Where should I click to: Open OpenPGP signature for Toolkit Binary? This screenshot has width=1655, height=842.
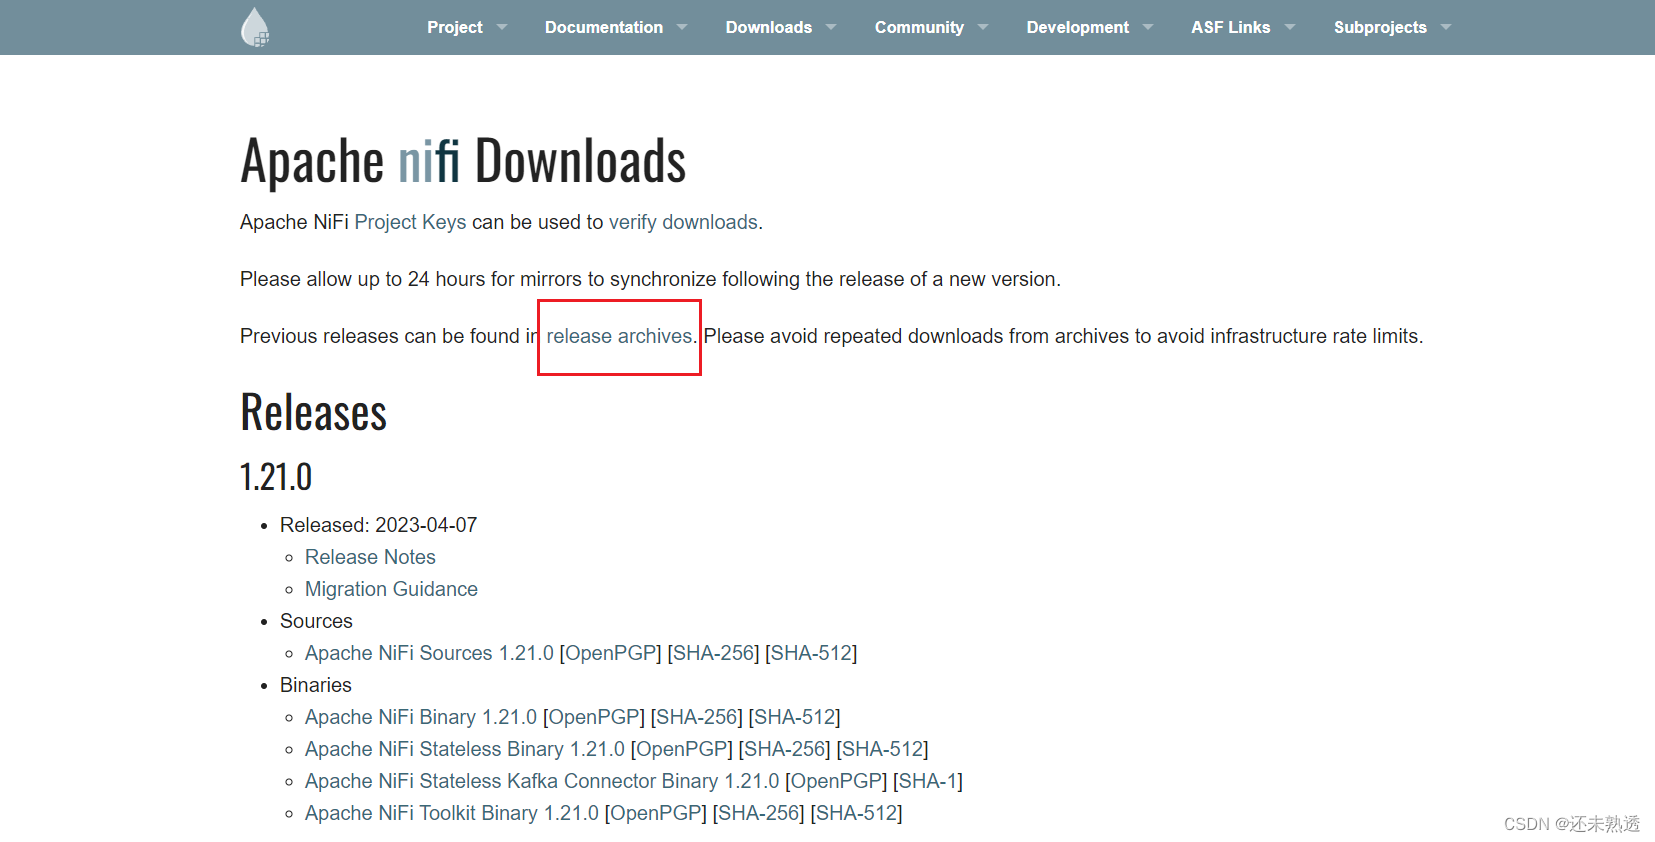(x=656, y=813)
